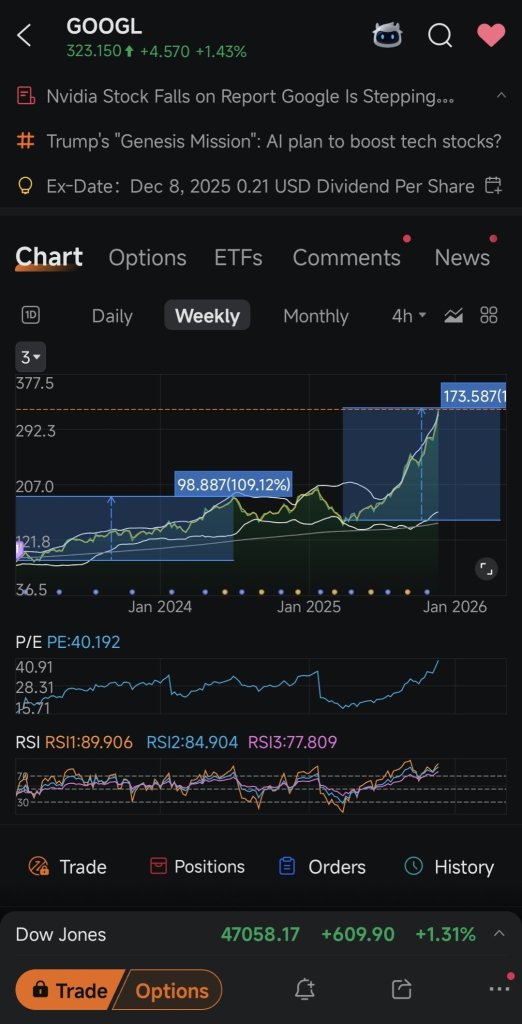Tap the news document icon beside Nvidia headline

(x=25, y=97)
